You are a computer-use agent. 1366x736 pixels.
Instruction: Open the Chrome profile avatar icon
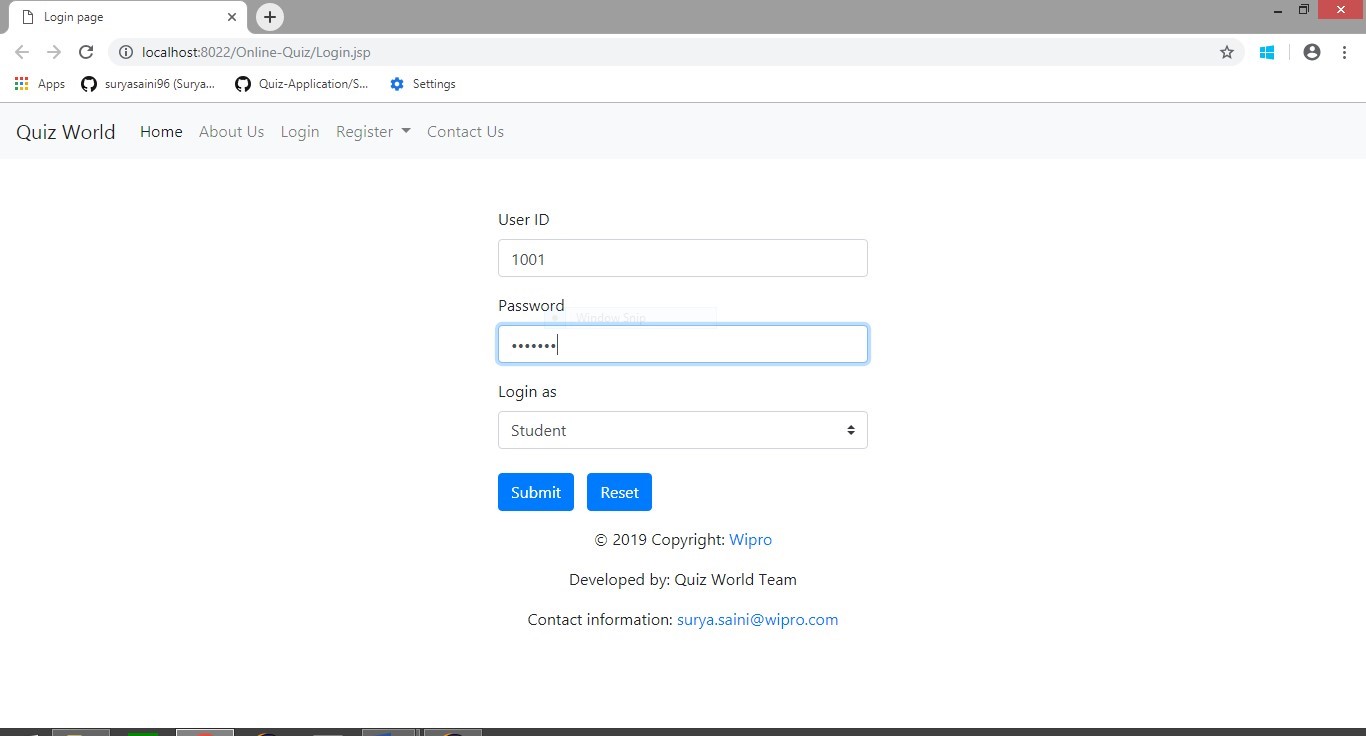pyautogui.click(x=1312, y=52)
